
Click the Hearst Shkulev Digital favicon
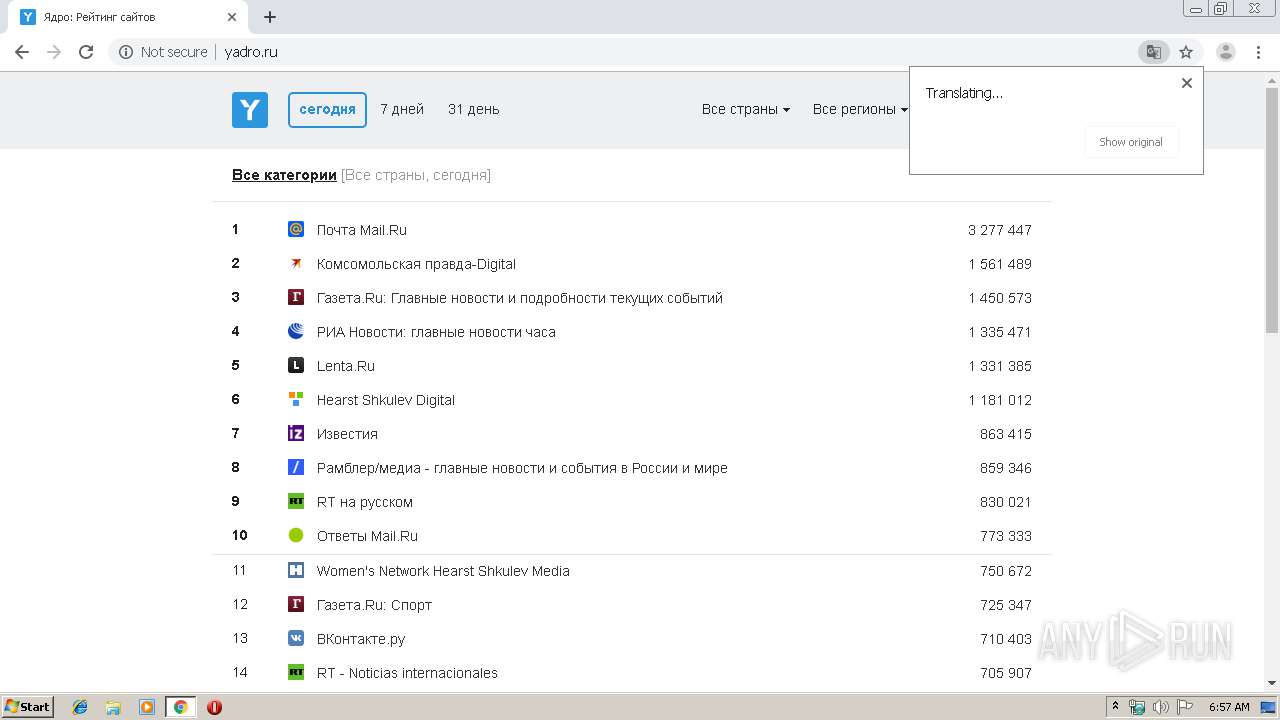[x=296, y=399]
